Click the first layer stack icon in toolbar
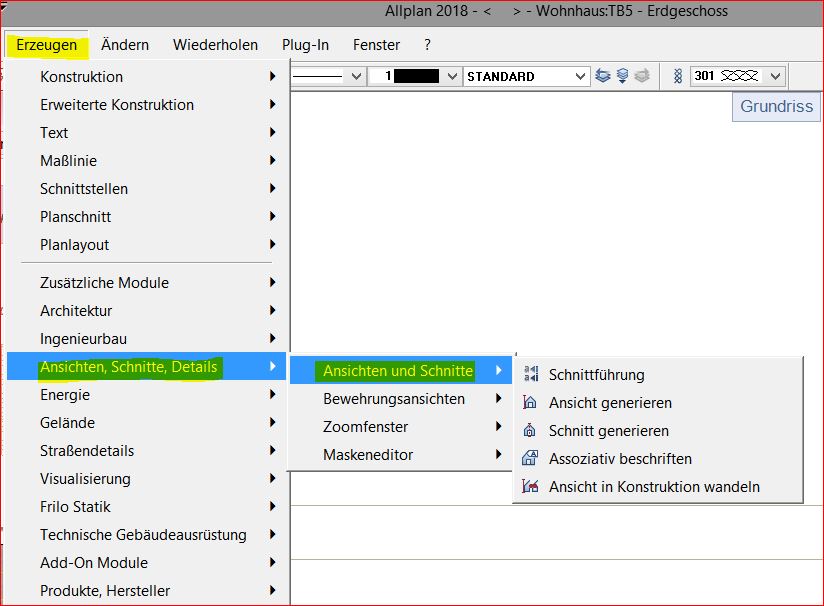This screenshot has width=824, height=606. pyautogui.click(x=602, y=76)
